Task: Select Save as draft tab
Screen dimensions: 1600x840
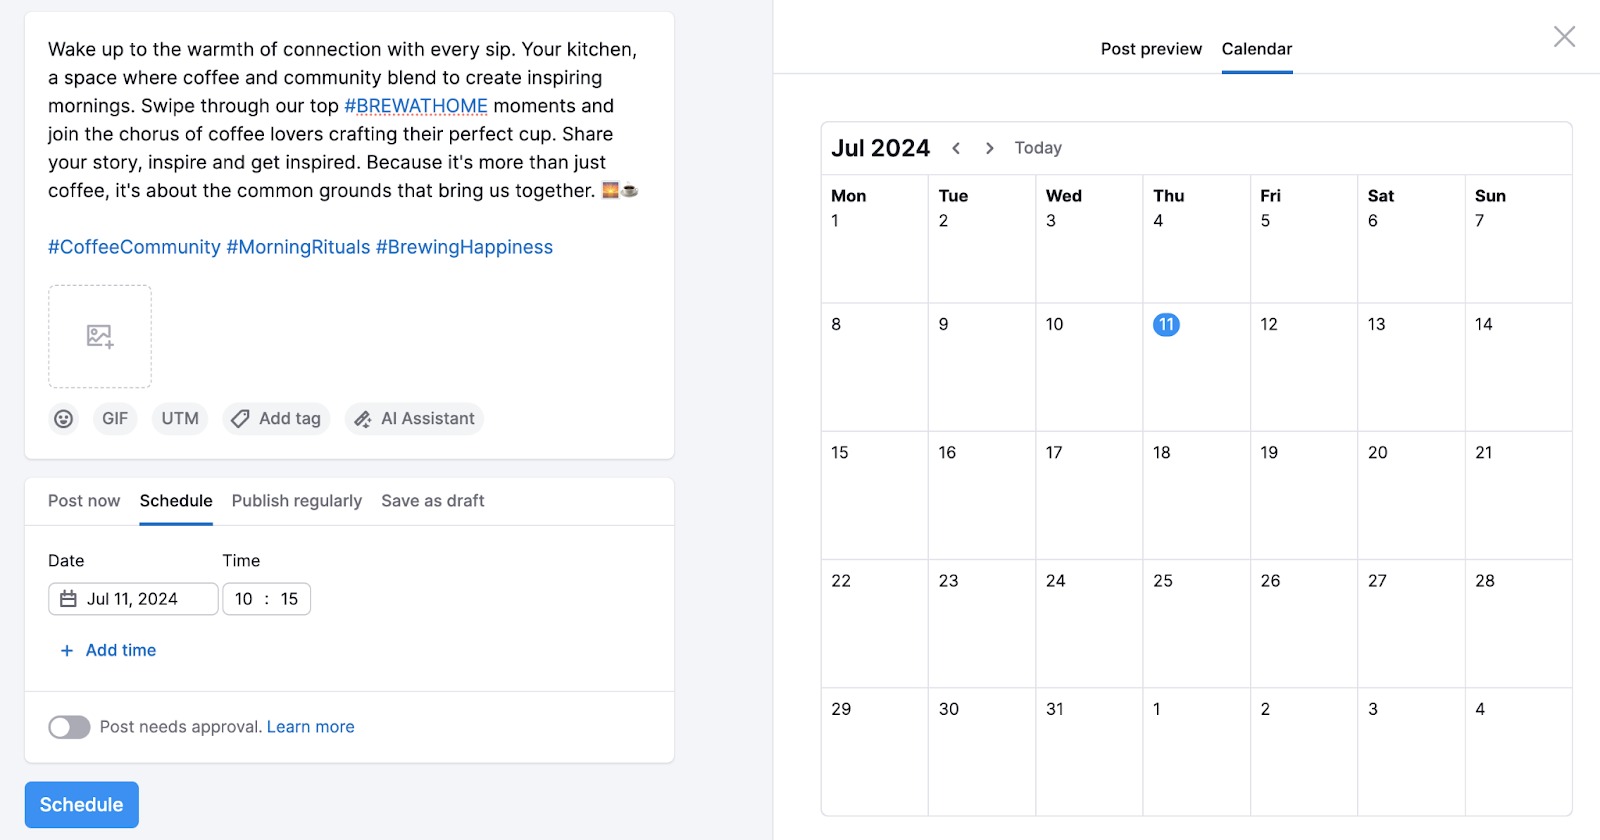Action: coord(432,501)
